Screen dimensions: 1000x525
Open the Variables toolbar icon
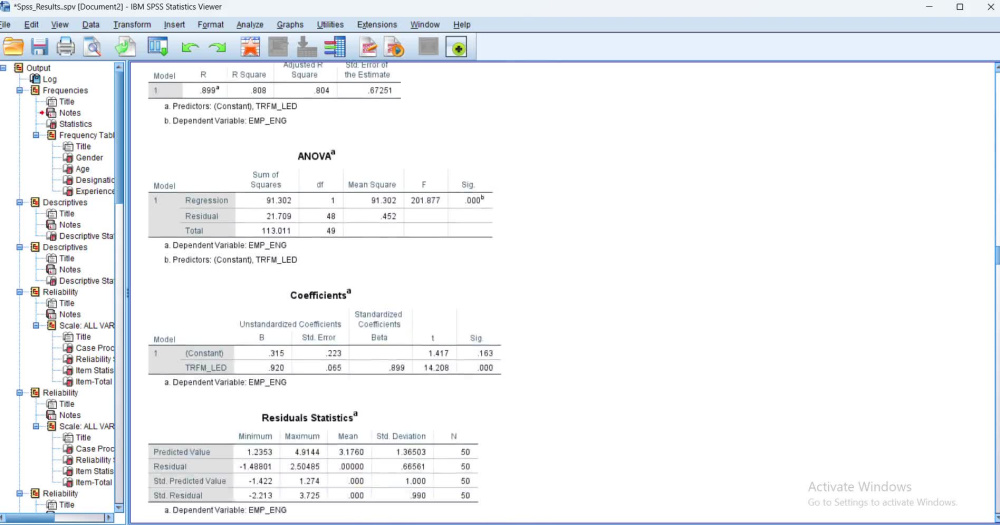[x=335, y=47]
